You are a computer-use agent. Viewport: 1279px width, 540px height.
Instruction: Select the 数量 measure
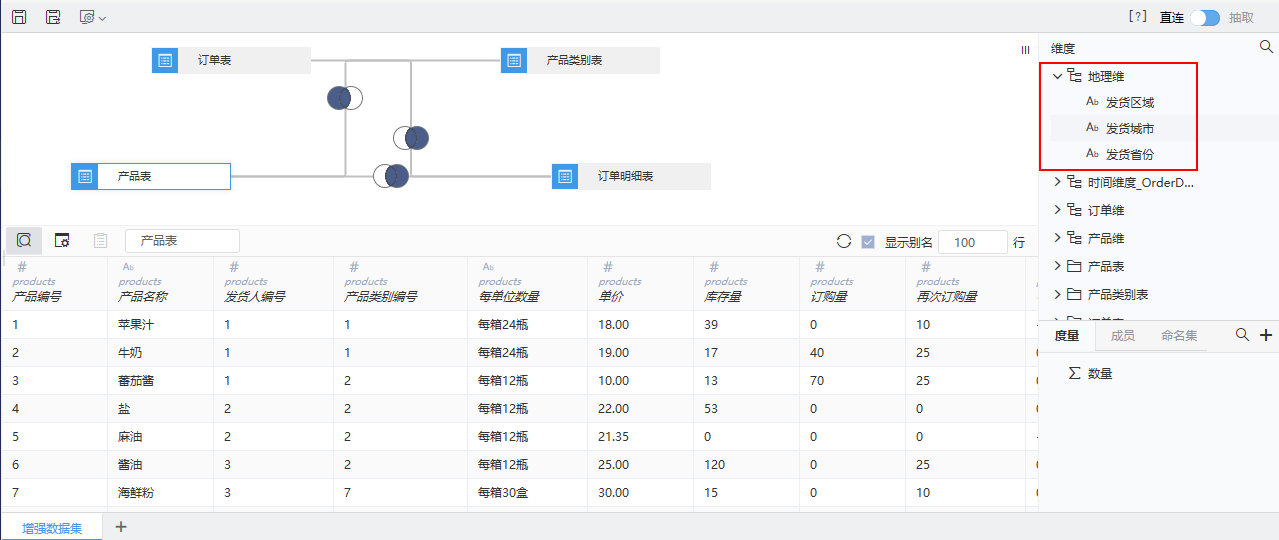pos(1100,373)
